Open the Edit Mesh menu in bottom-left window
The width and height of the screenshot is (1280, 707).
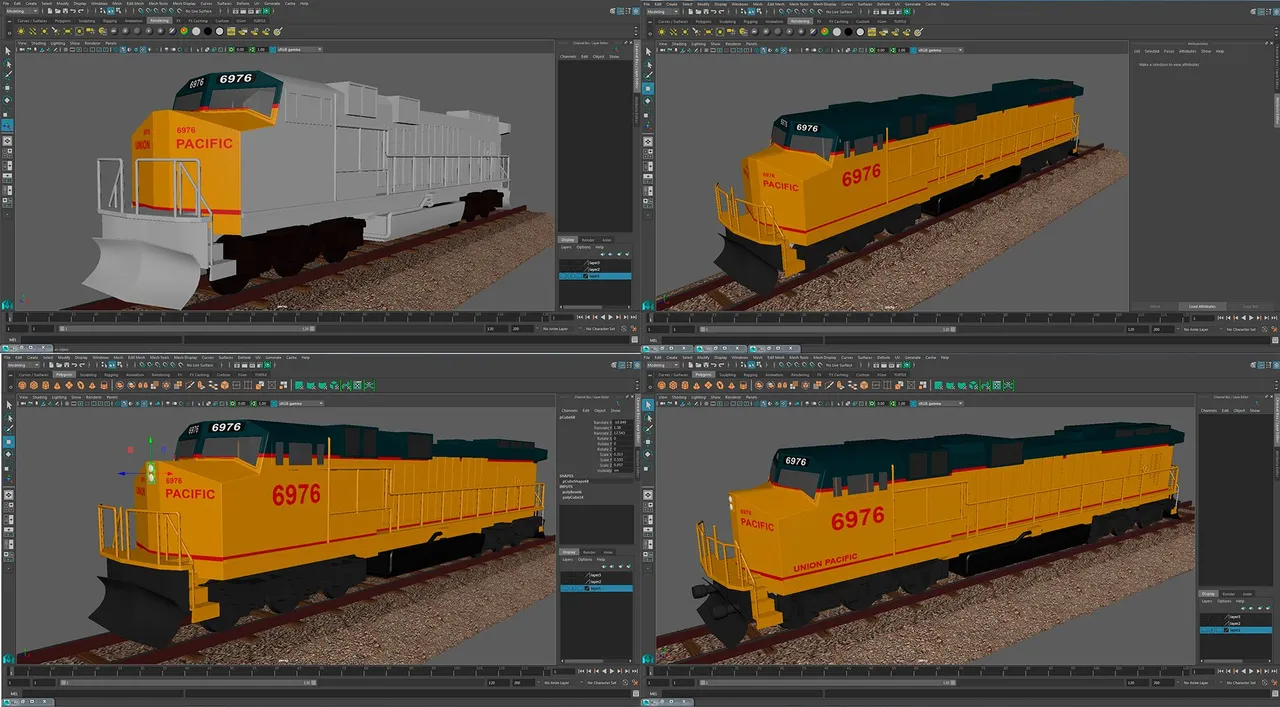(136, 358)
